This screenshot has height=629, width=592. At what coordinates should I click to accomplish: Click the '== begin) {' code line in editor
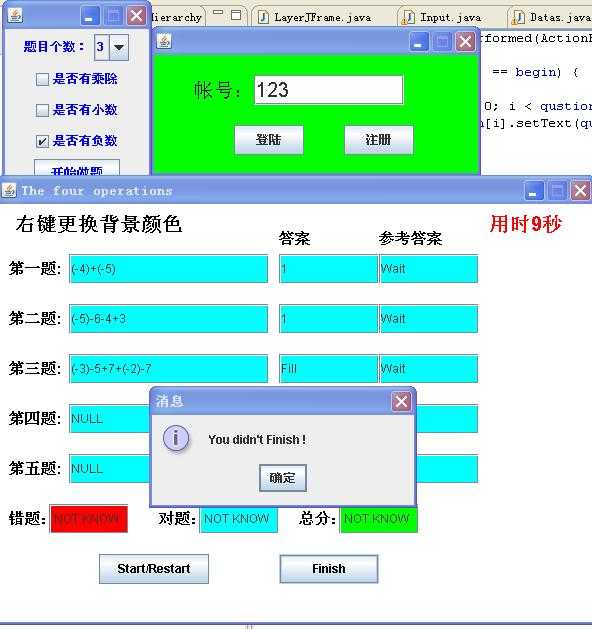tap(536, 72)
